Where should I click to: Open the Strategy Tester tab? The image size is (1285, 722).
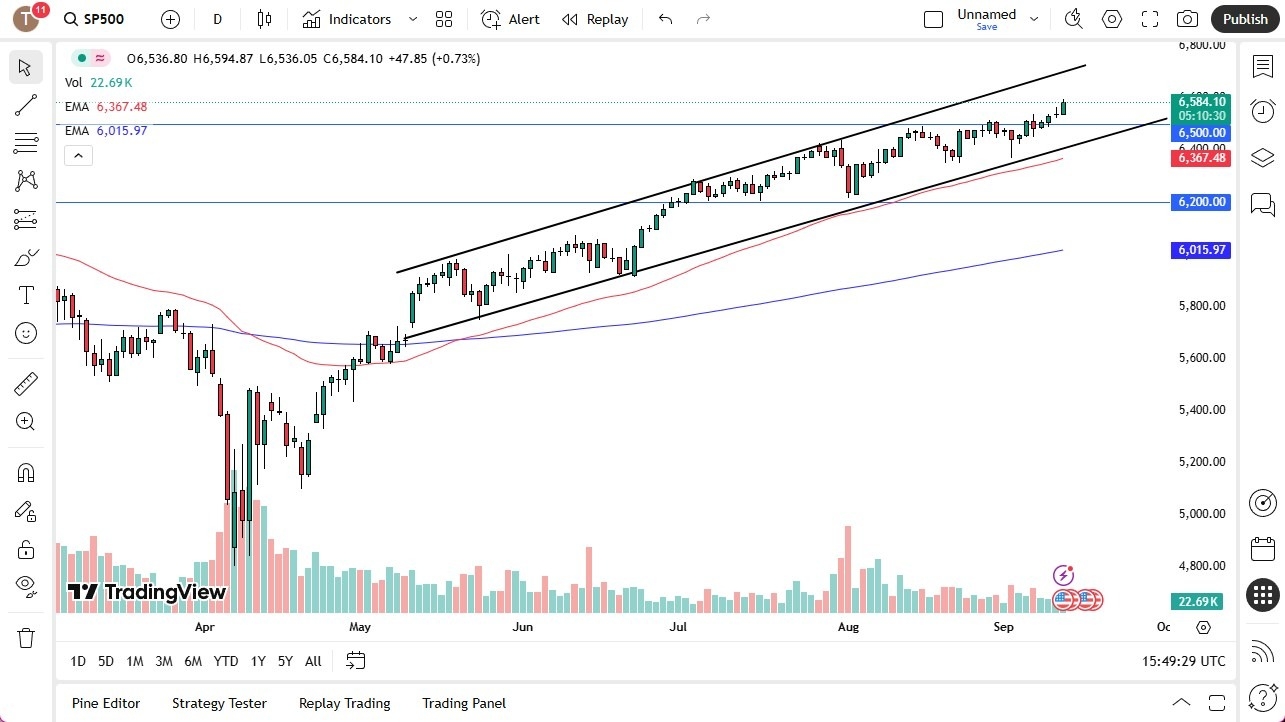(x=219, y=703)
